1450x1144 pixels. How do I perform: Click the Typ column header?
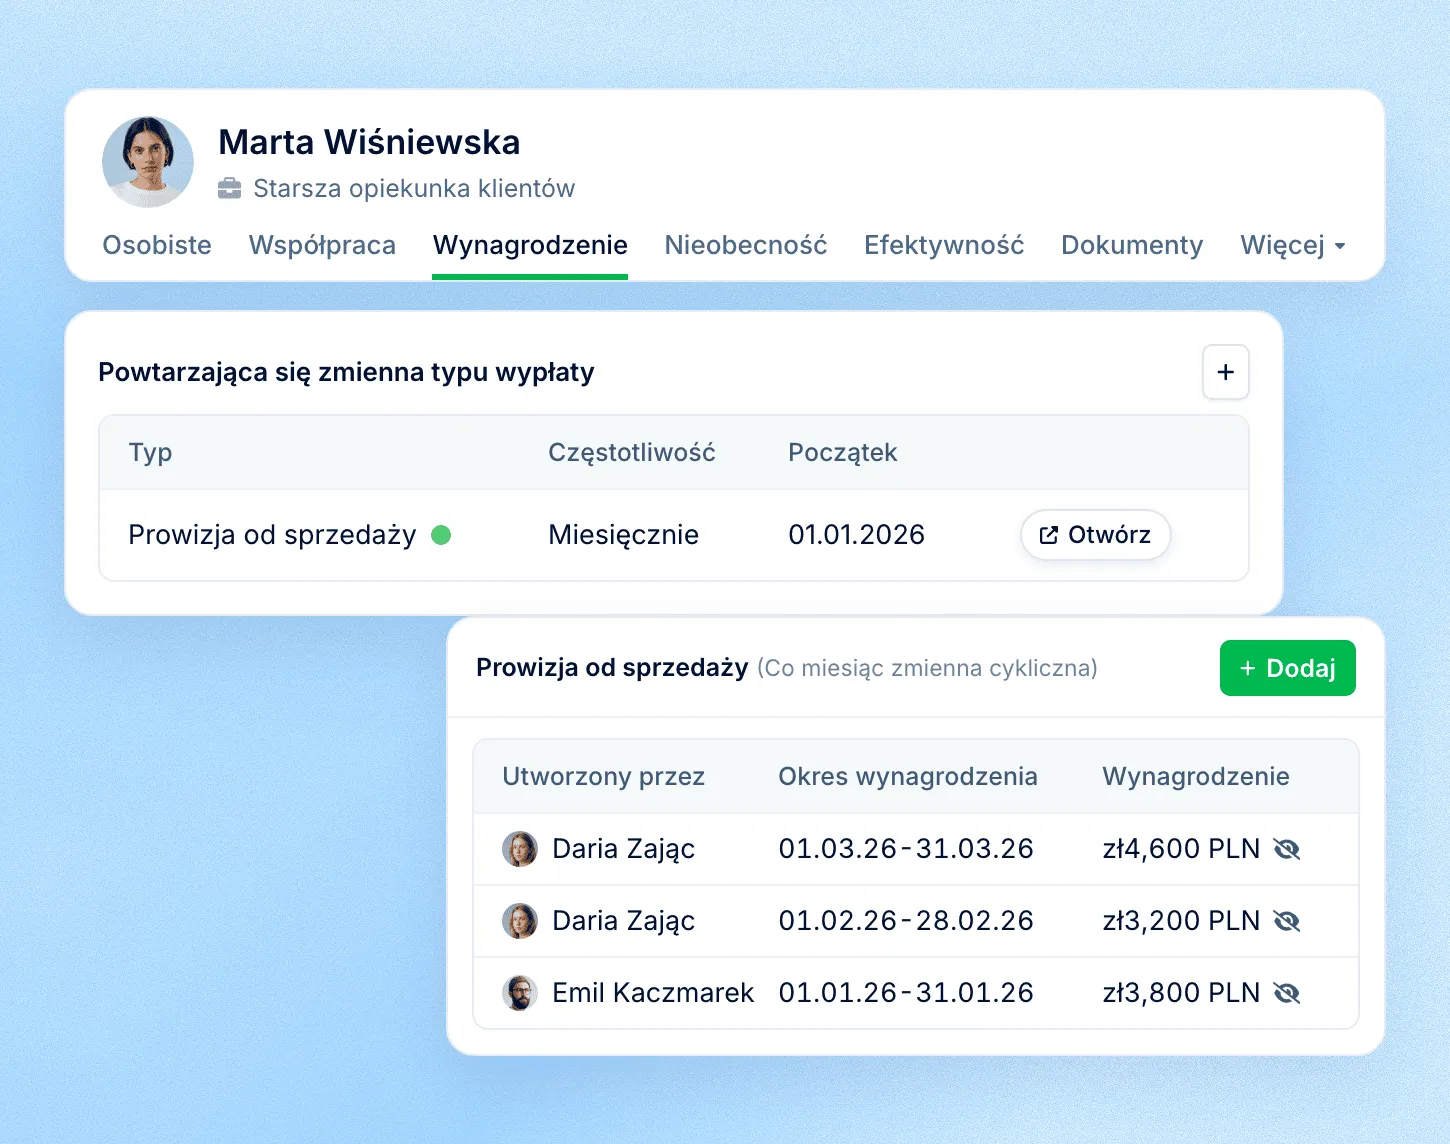(x=150, y=453)
